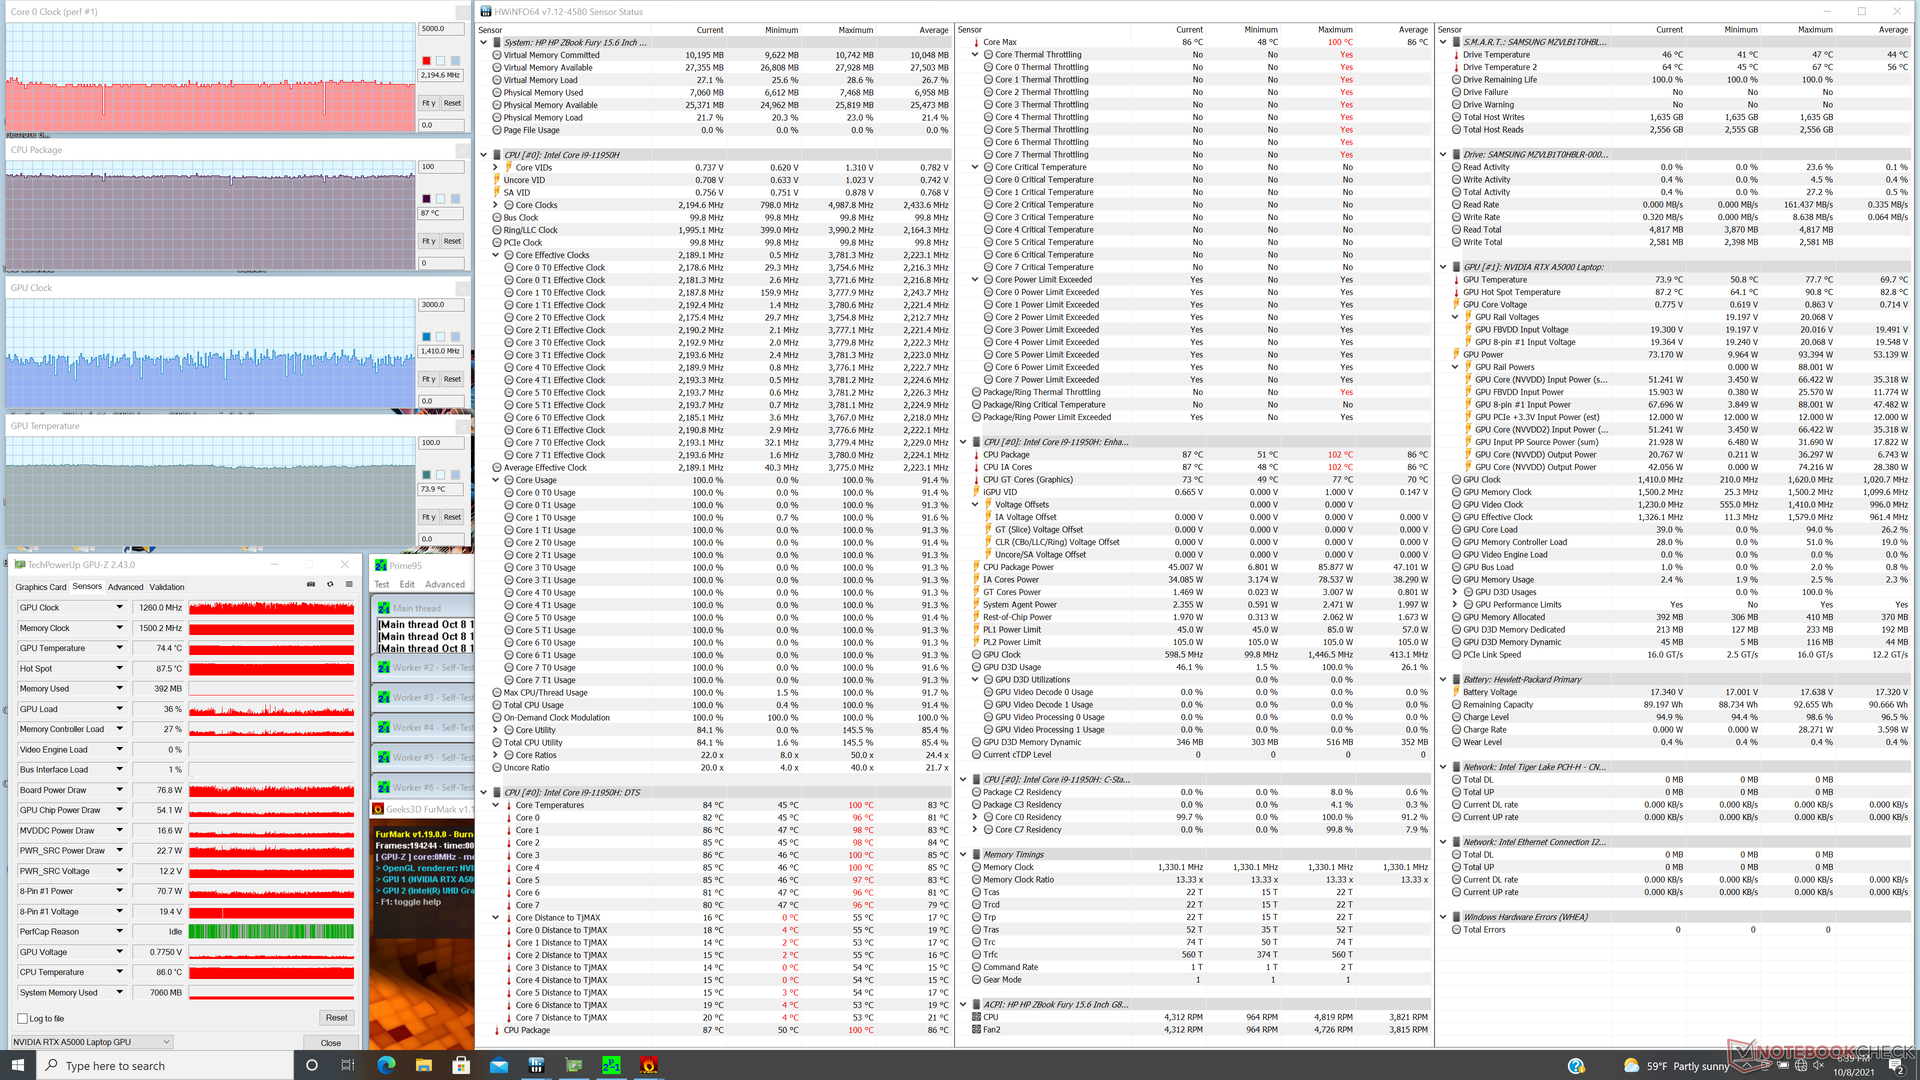Open File Explorer from the taskbar
The height and width of the screenshot is (1080, 1920).
click(423, 1065)
